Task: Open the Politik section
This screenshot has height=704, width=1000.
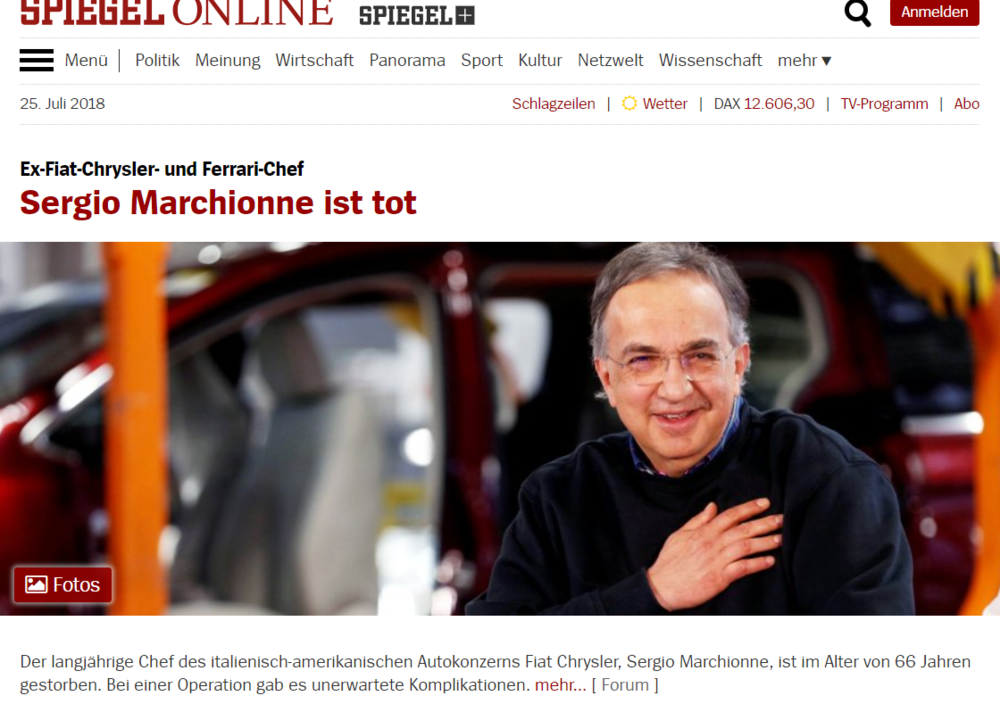Action: [x=157, y=60]
